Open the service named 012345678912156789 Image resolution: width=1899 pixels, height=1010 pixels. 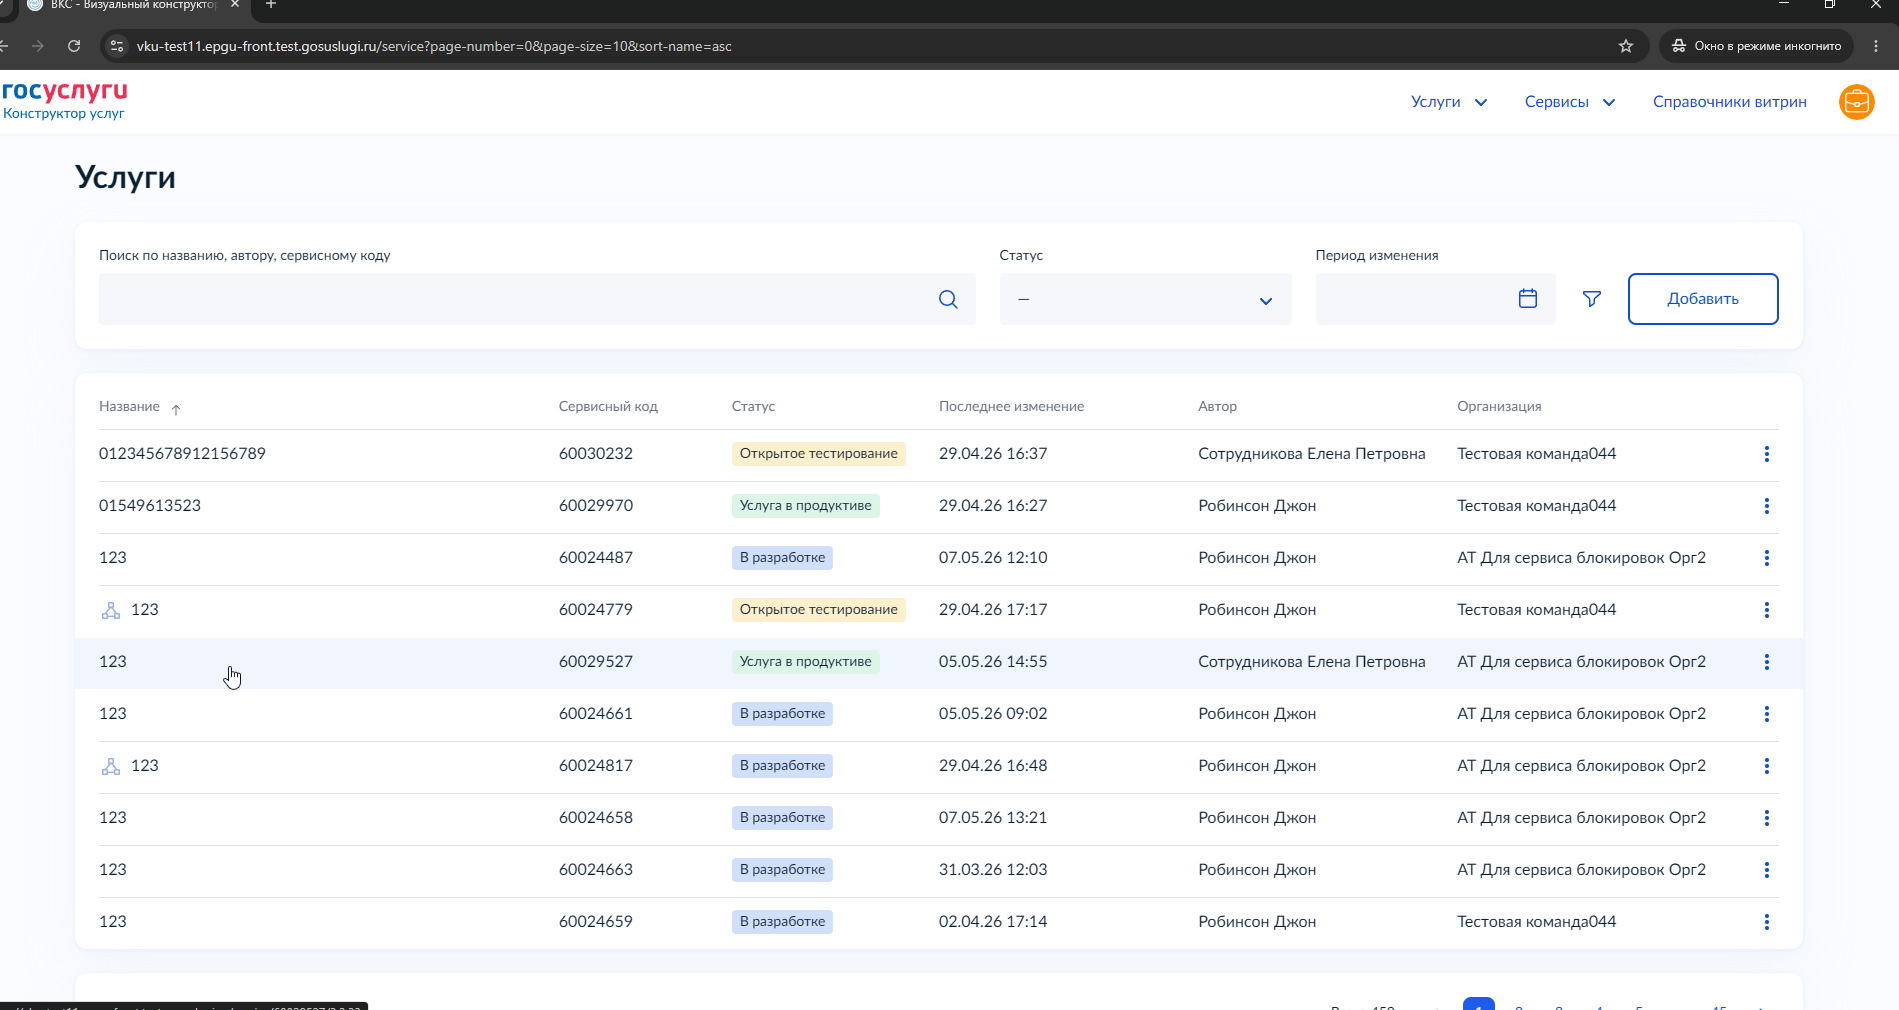pyautogui.click(x=182, y=454)
